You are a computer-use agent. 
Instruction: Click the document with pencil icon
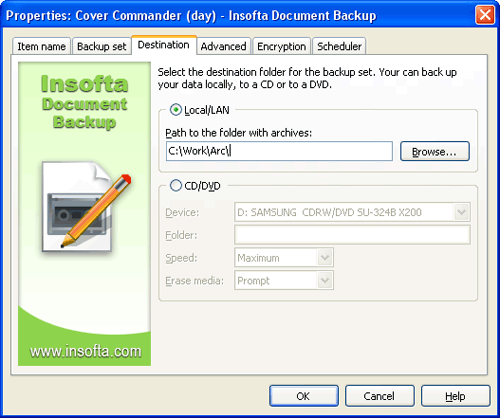(x=86, y=207)
